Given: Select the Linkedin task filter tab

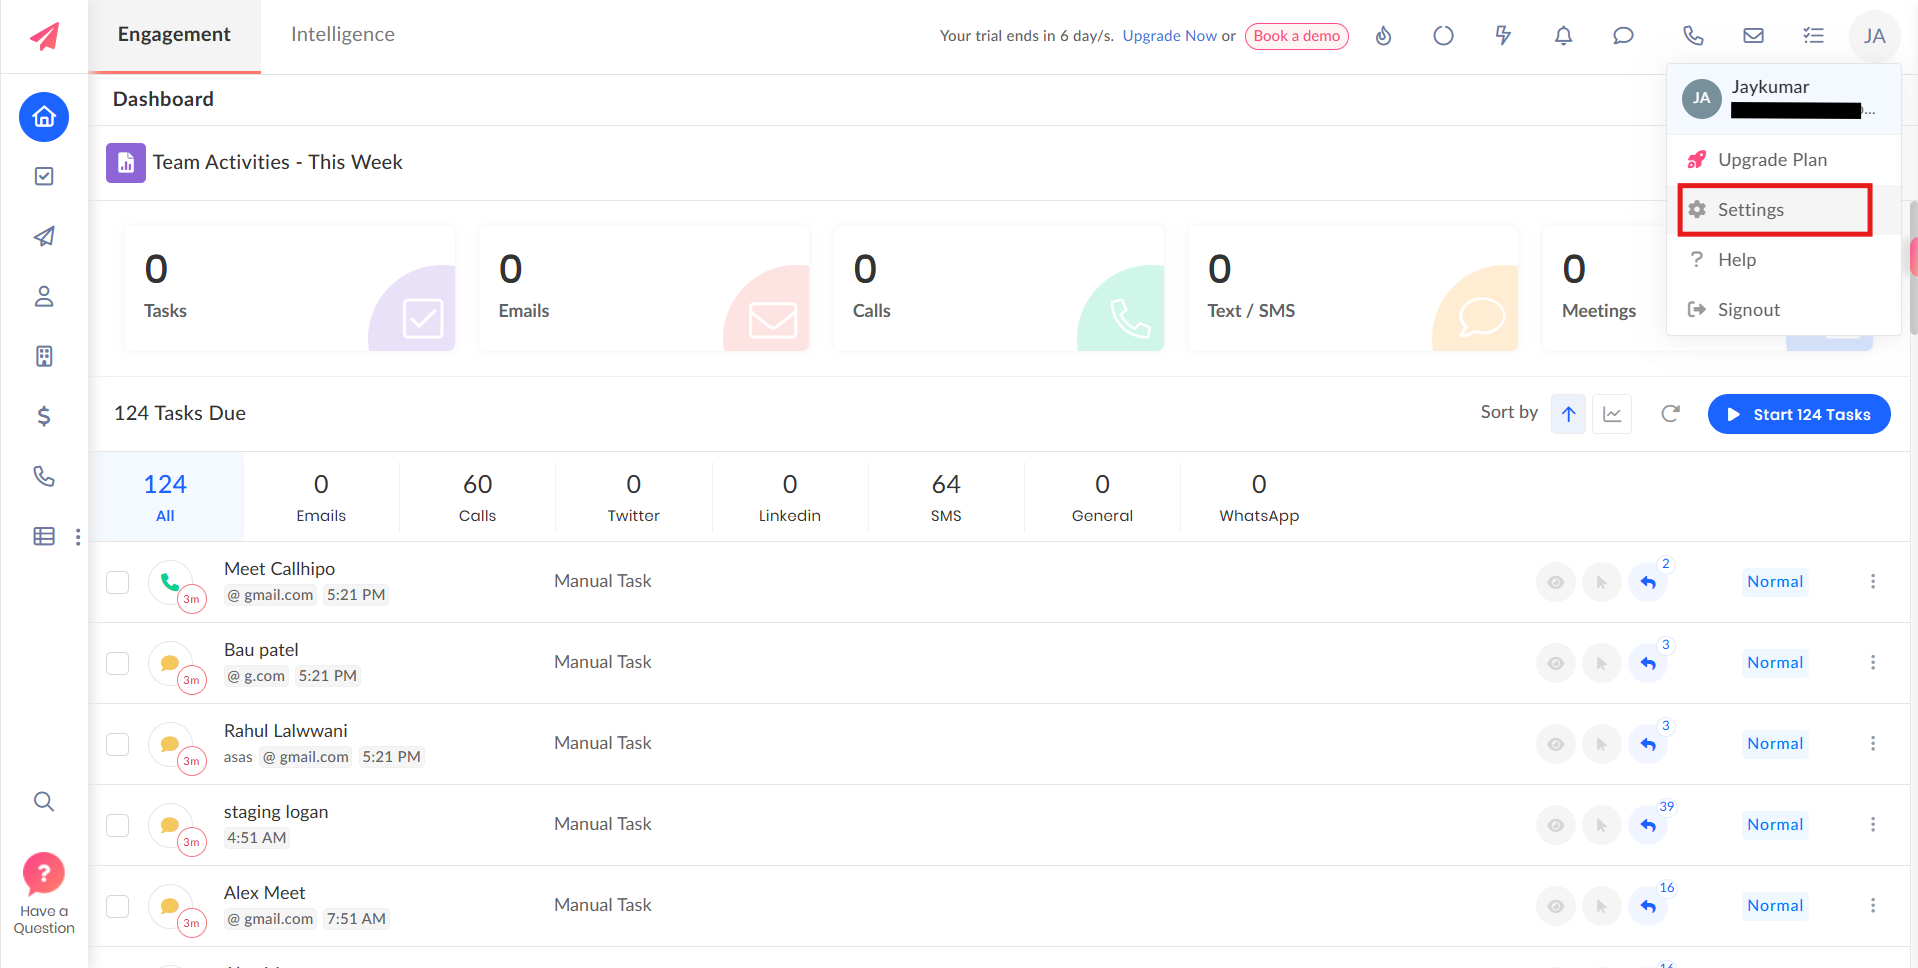Looking at the screenshot, I should [x=789, y=497].
